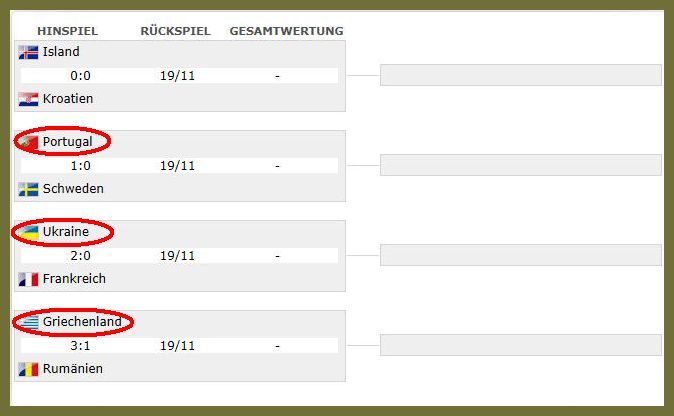674x416 pixels.
Task: Click the 3:1 Griechenland–Rumänien score
Action: [x=80, y=346]
